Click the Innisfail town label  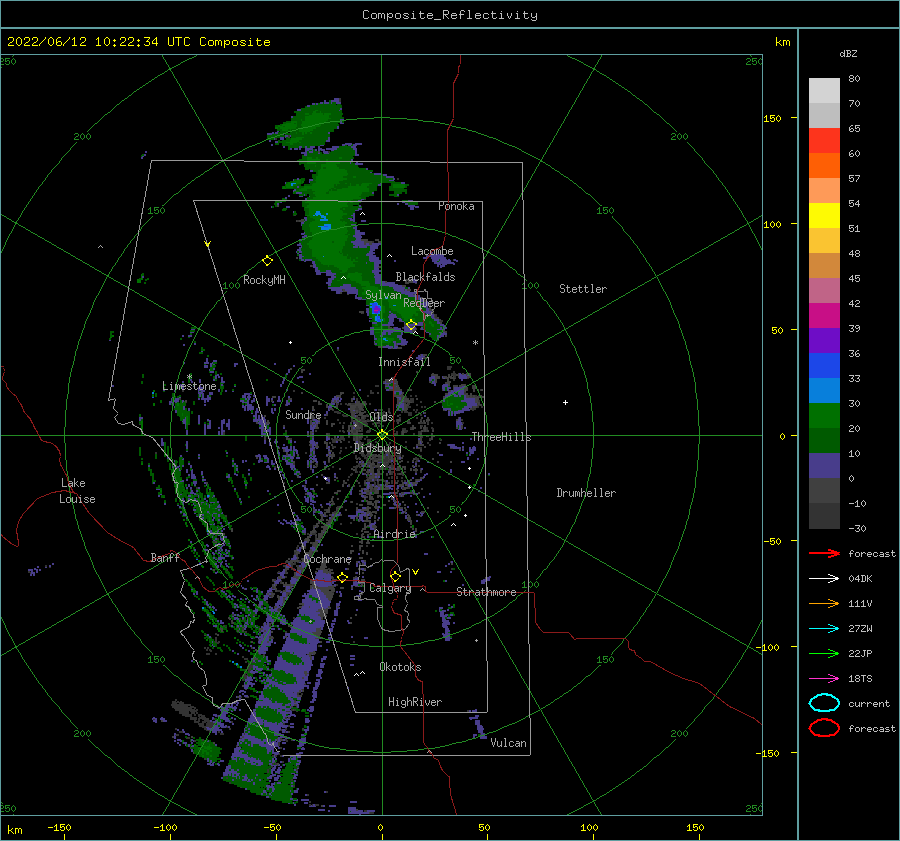(404, 362)
